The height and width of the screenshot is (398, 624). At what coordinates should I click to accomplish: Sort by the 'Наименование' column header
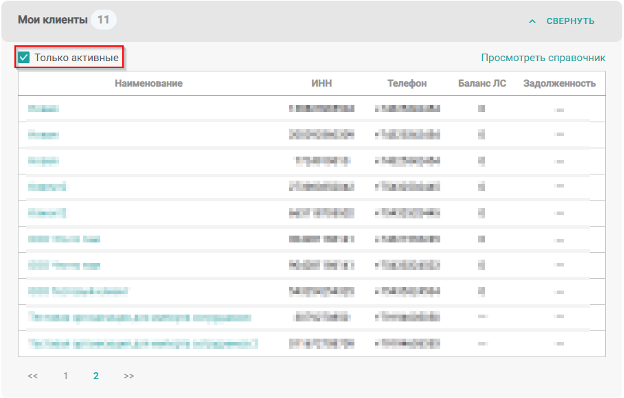(148, 83)
